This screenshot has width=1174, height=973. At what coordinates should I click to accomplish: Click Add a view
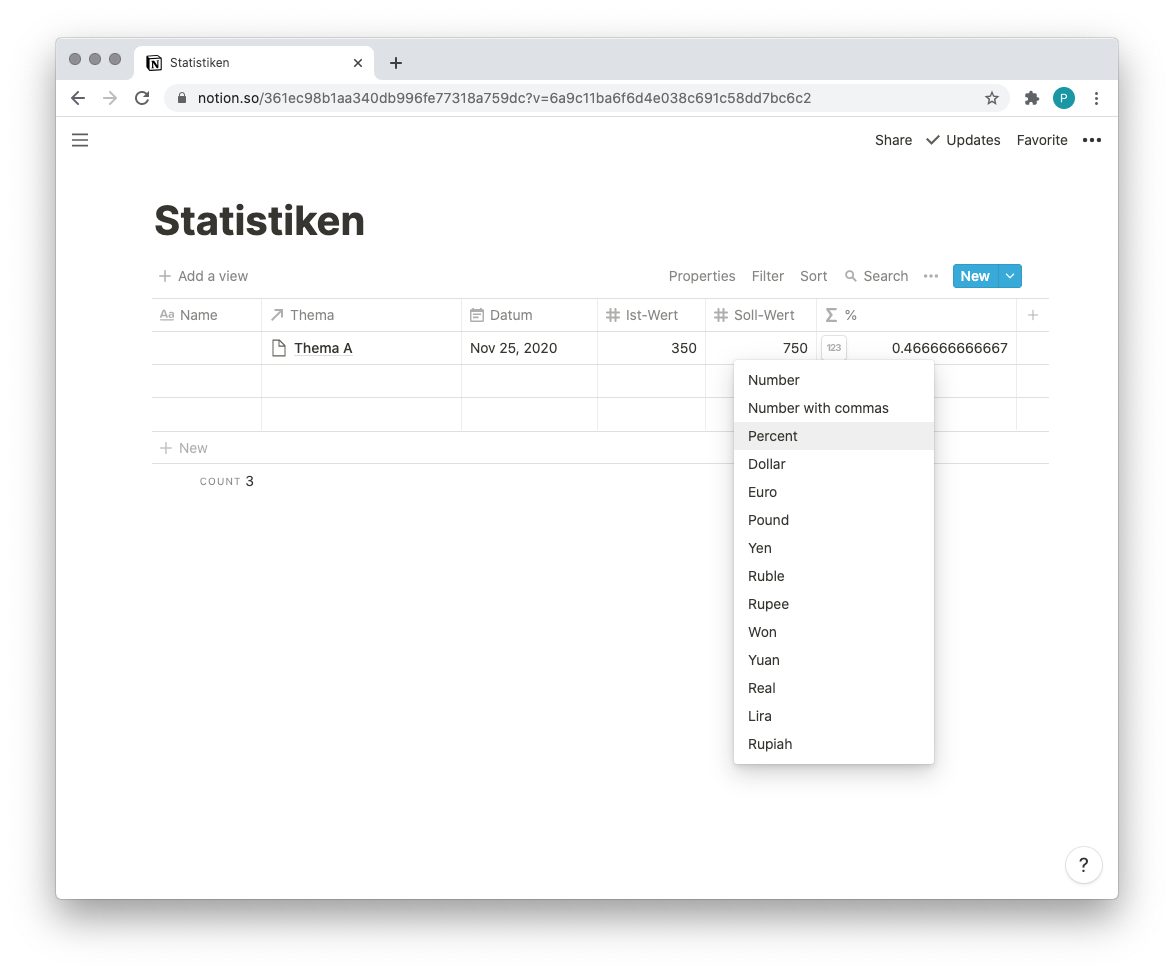point(203,276)
